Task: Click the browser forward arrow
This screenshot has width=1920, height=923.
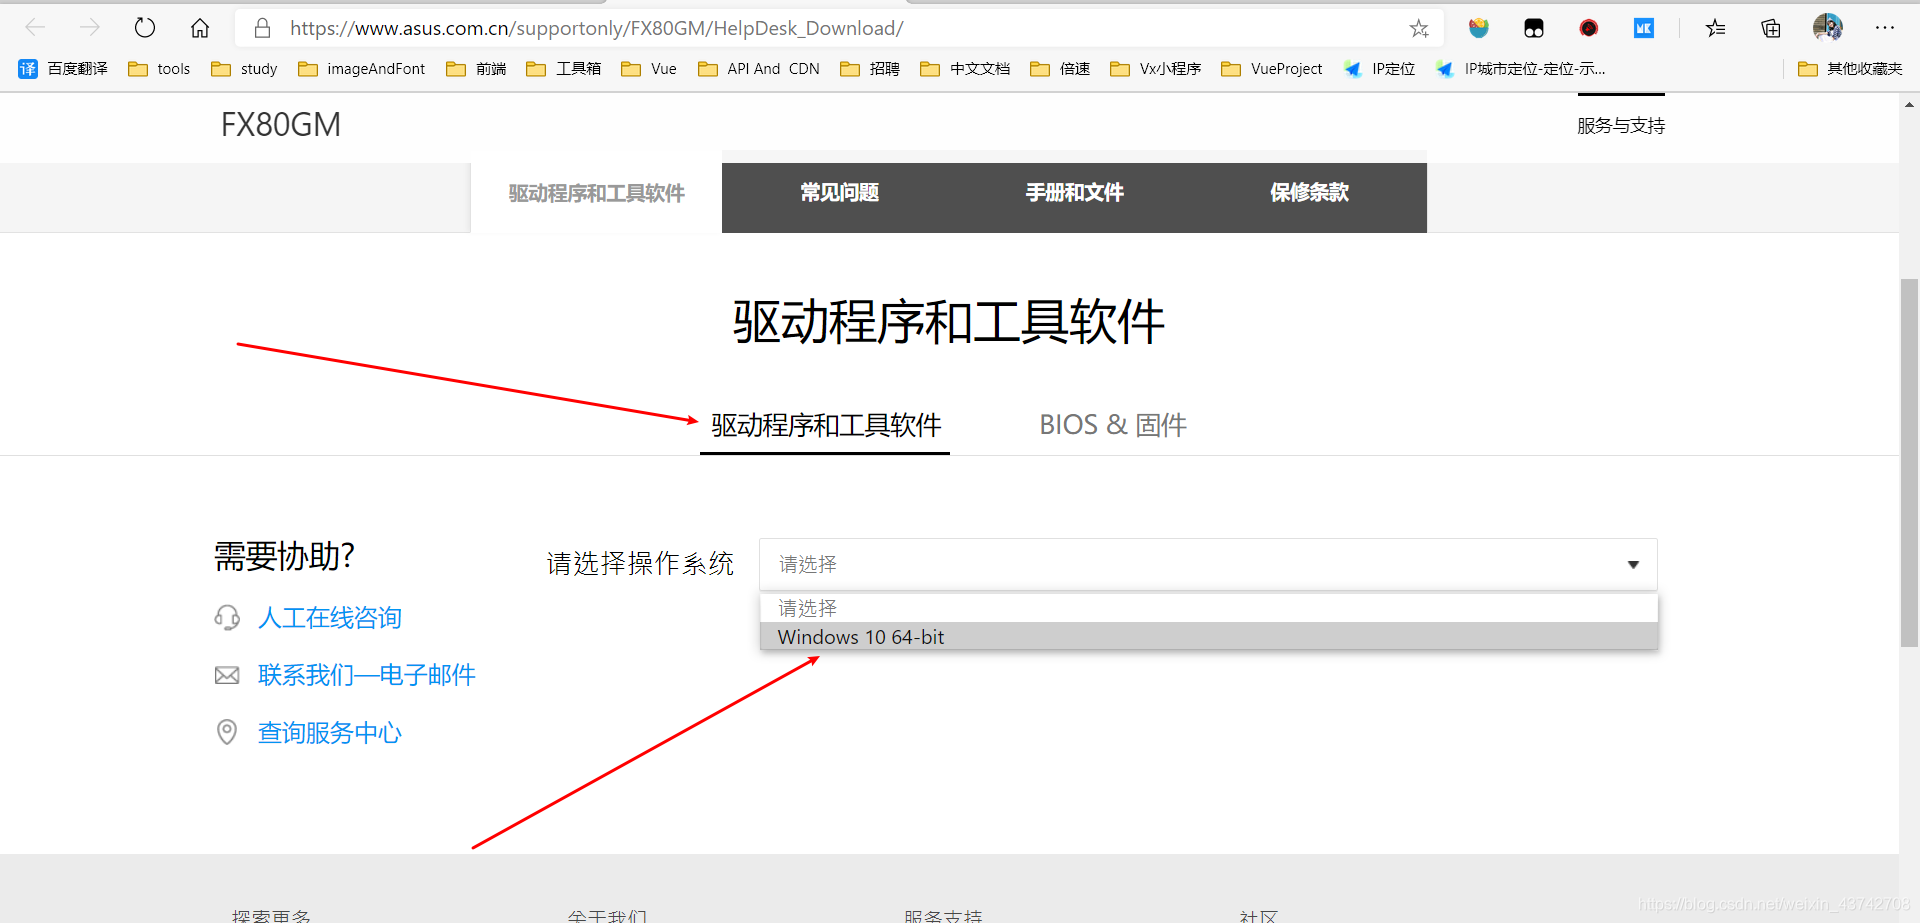Action: click(x=90, y=27)
